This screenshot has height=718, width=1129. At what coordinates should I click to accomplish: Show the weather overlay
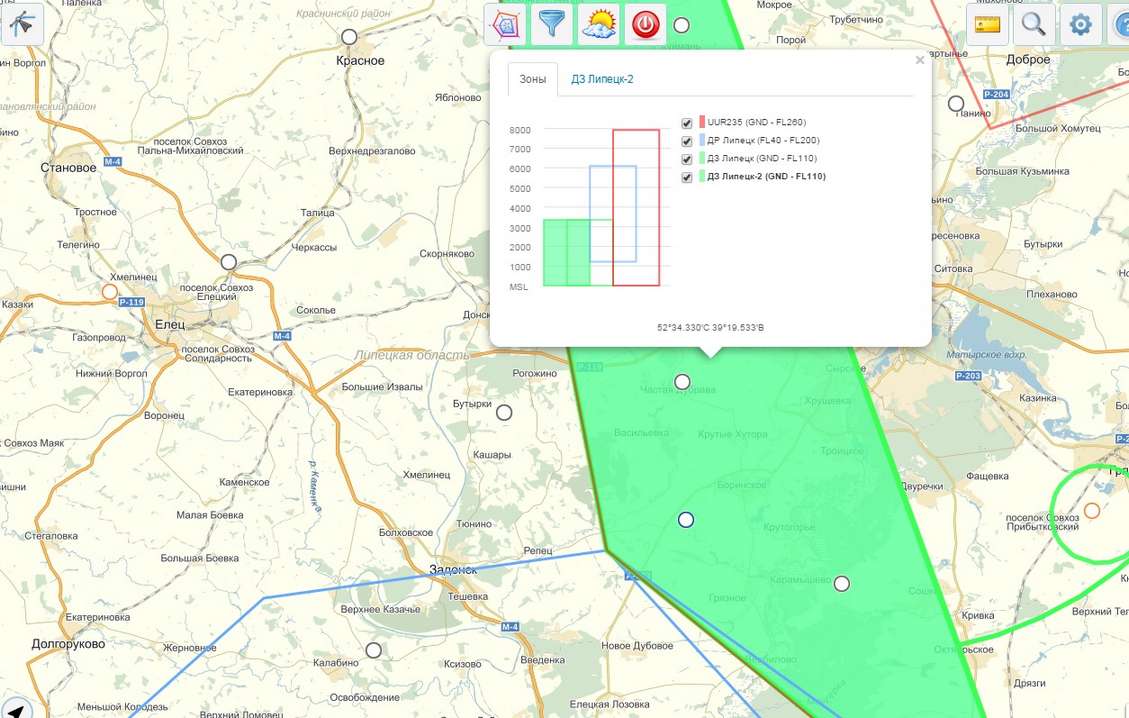coord(598,24)
